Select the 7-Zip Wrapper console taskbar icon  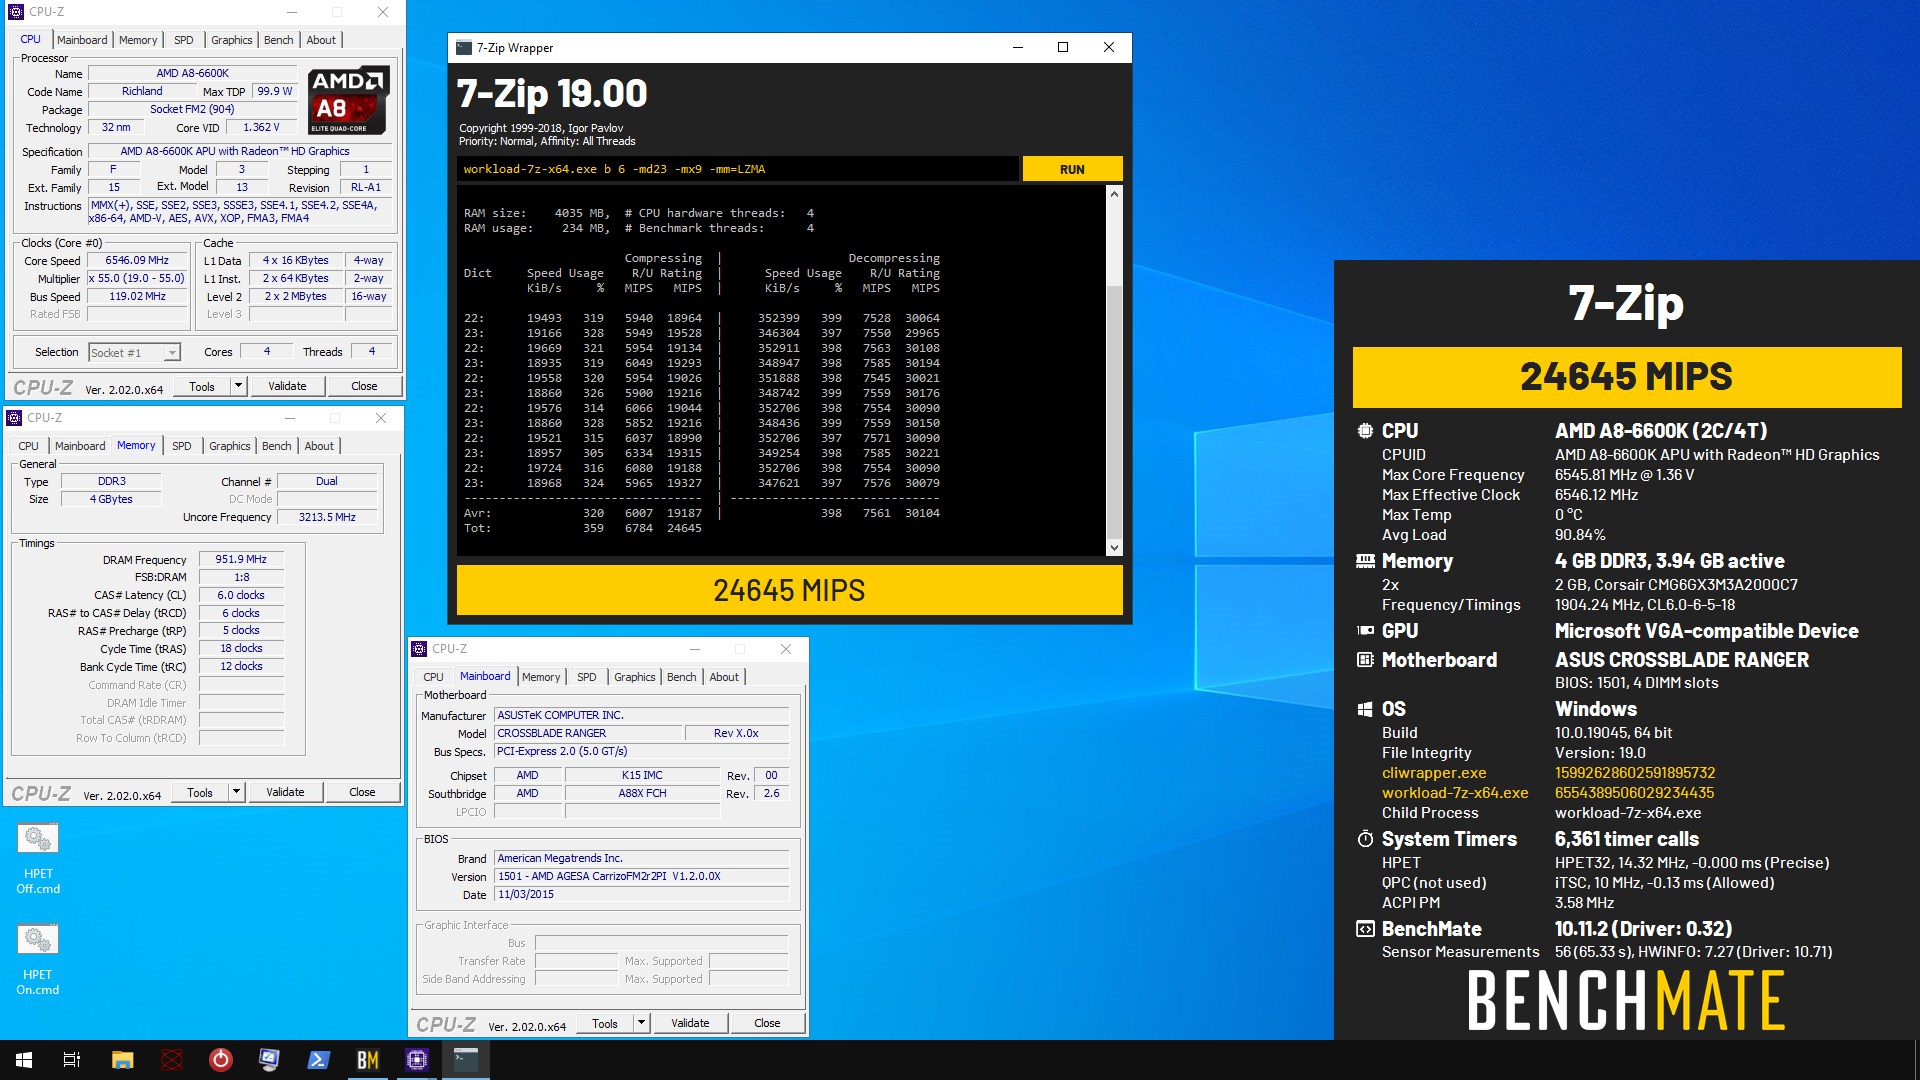466,1060
